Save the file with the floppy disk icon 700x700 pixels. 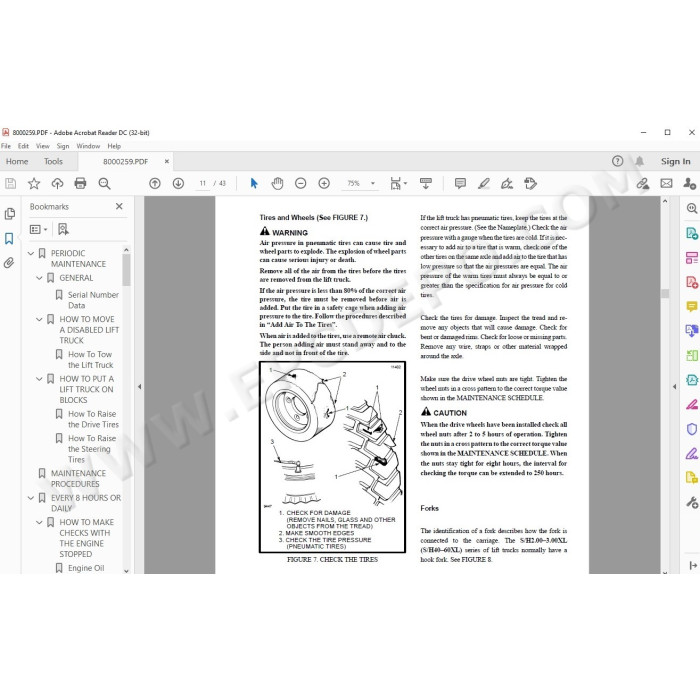[x=10, y=183]
